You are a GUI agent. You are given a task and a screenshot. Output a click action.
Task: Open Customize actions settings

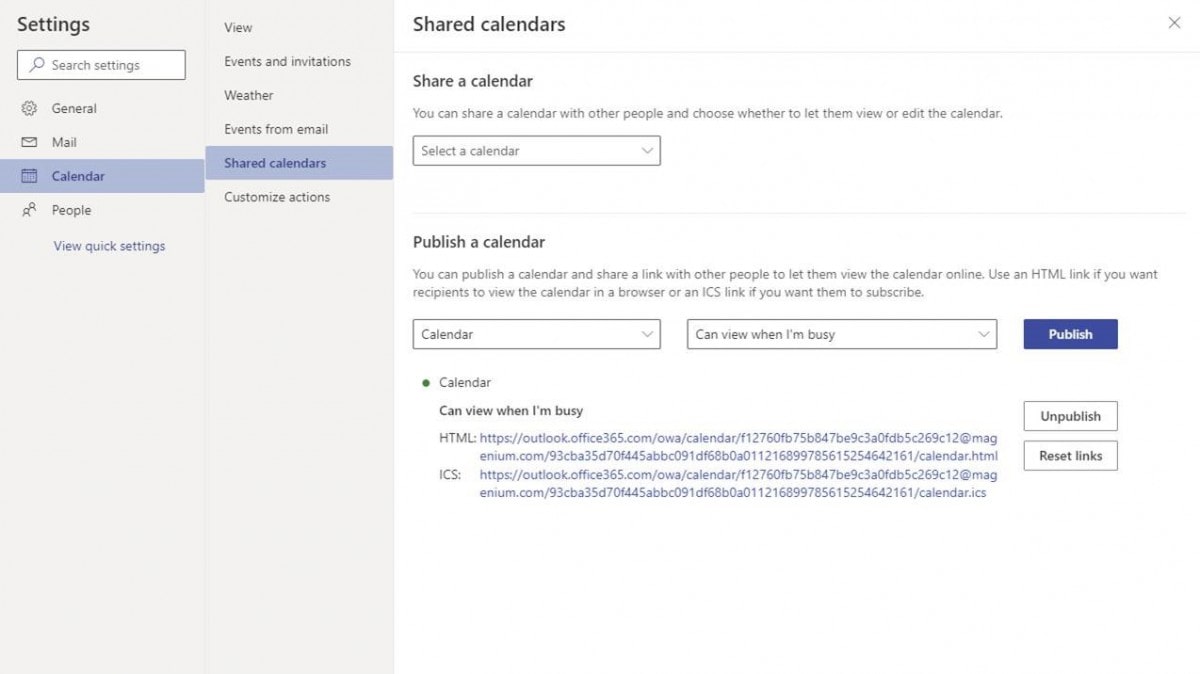[x=275, y=197]
